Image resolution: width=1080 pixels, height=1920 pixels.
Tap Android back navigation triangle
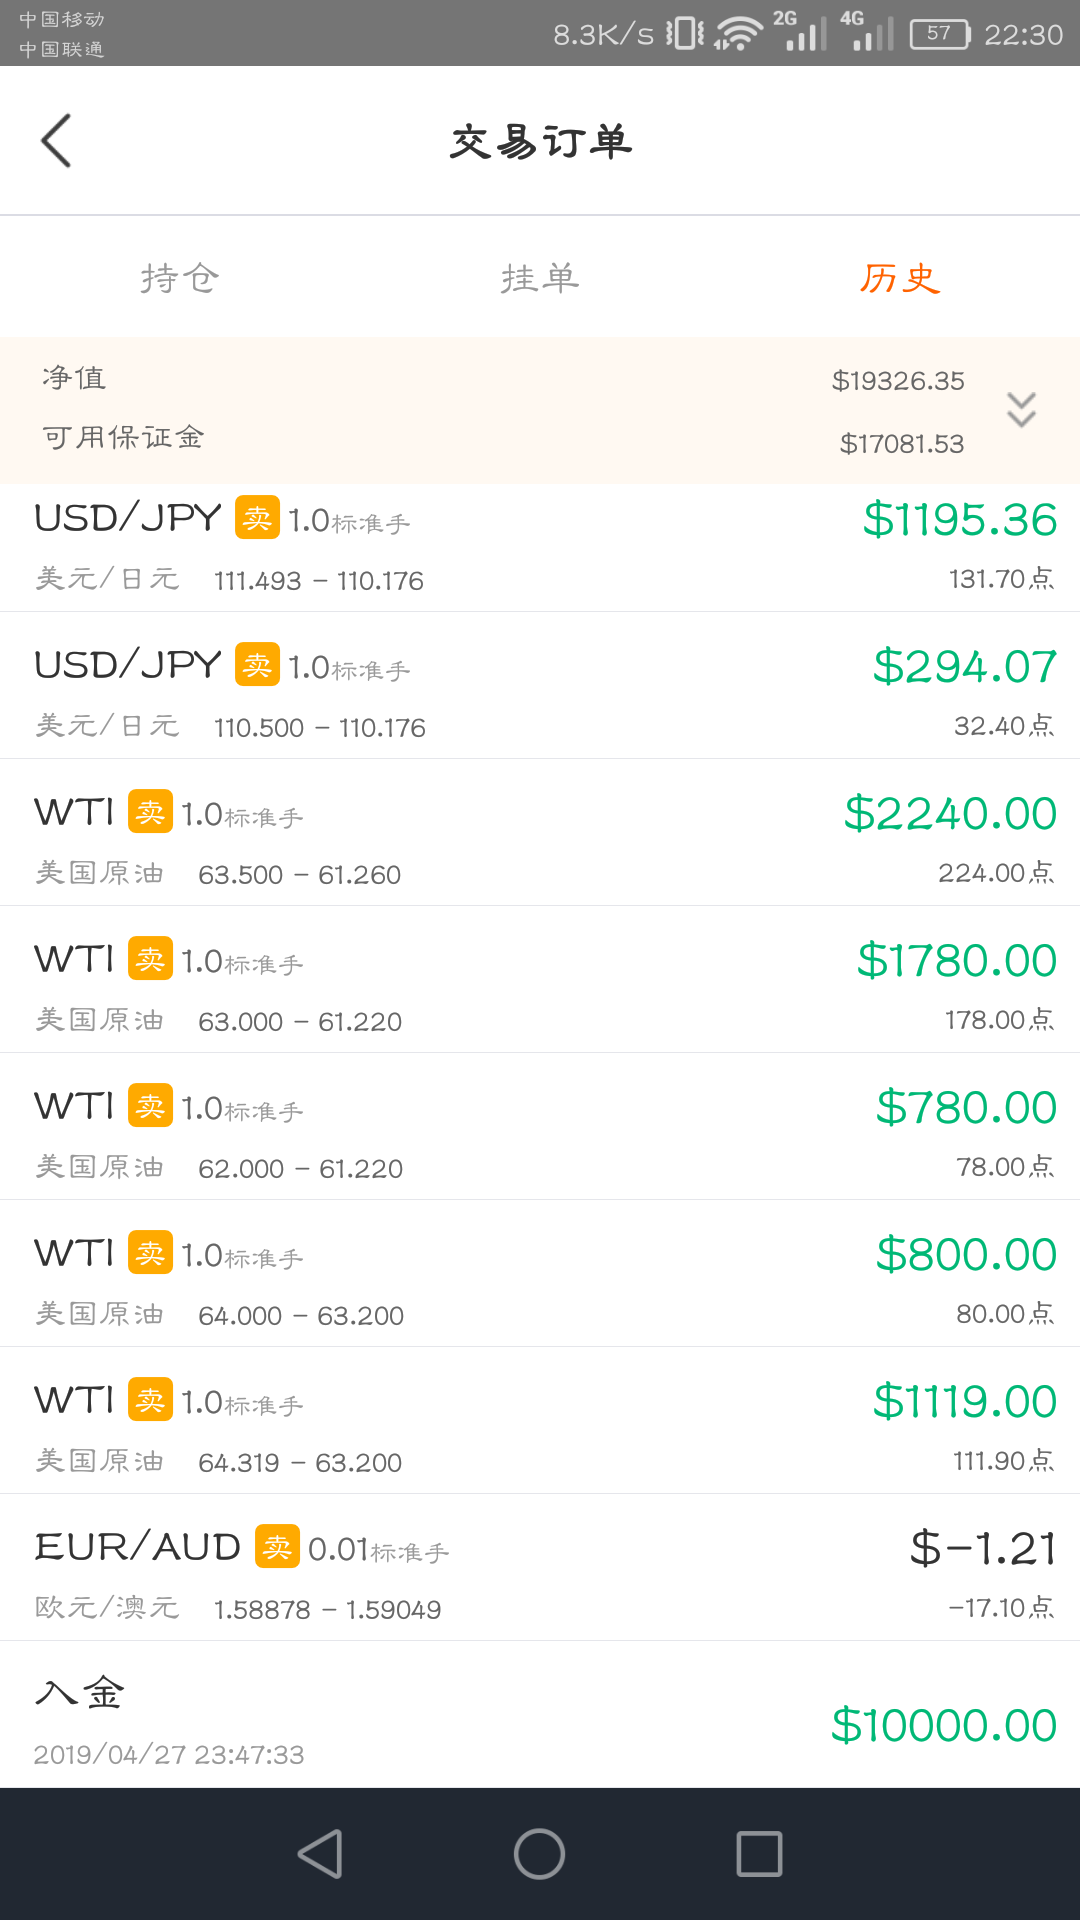click(320, 1854)
